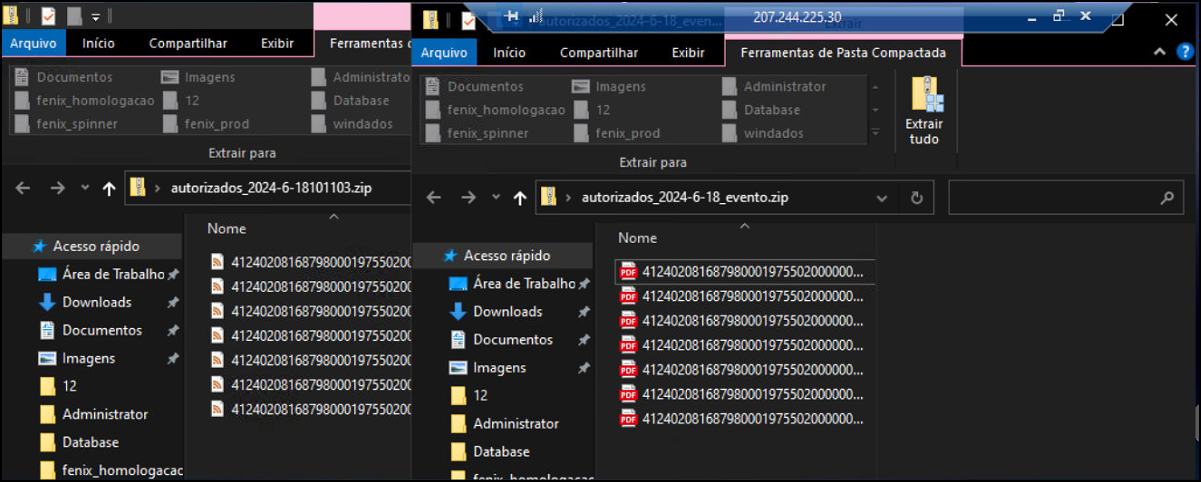Choose Imagens extract destination in 18101103.zip ribbon
Image resolution: width=1201 pixels, height=482 pixels.
[198, 77]
